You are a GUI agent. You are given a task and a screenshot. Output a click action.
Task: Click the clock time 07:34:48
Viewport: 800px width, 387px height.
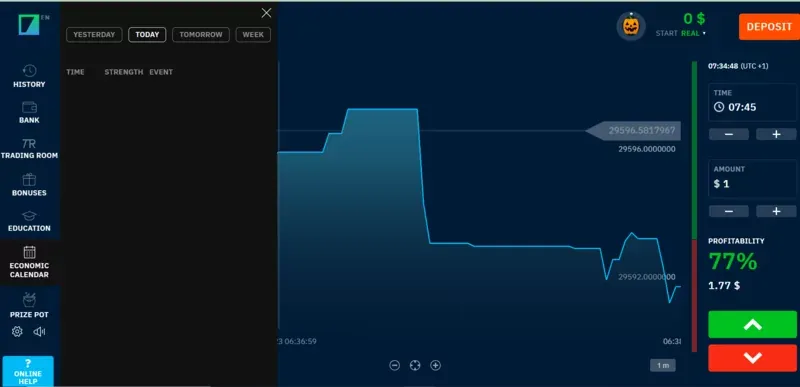click(722, 66)
